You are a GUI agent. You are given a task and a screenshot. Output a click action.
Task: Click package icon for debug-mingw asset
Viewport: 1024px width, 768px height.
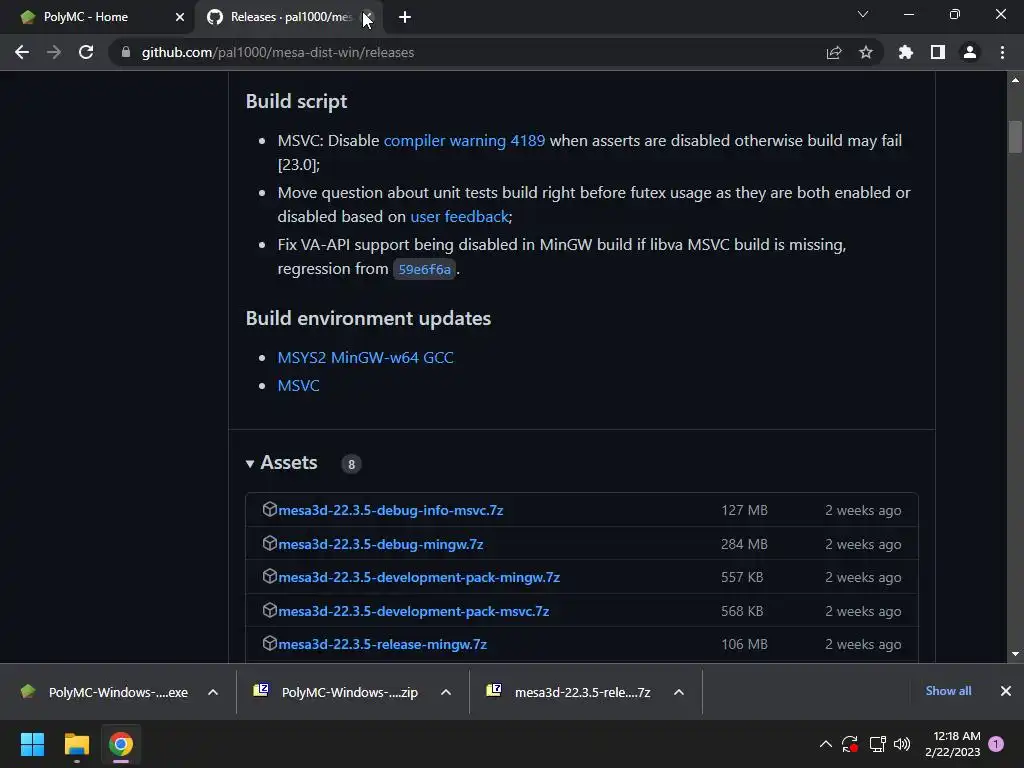(270, 543)
